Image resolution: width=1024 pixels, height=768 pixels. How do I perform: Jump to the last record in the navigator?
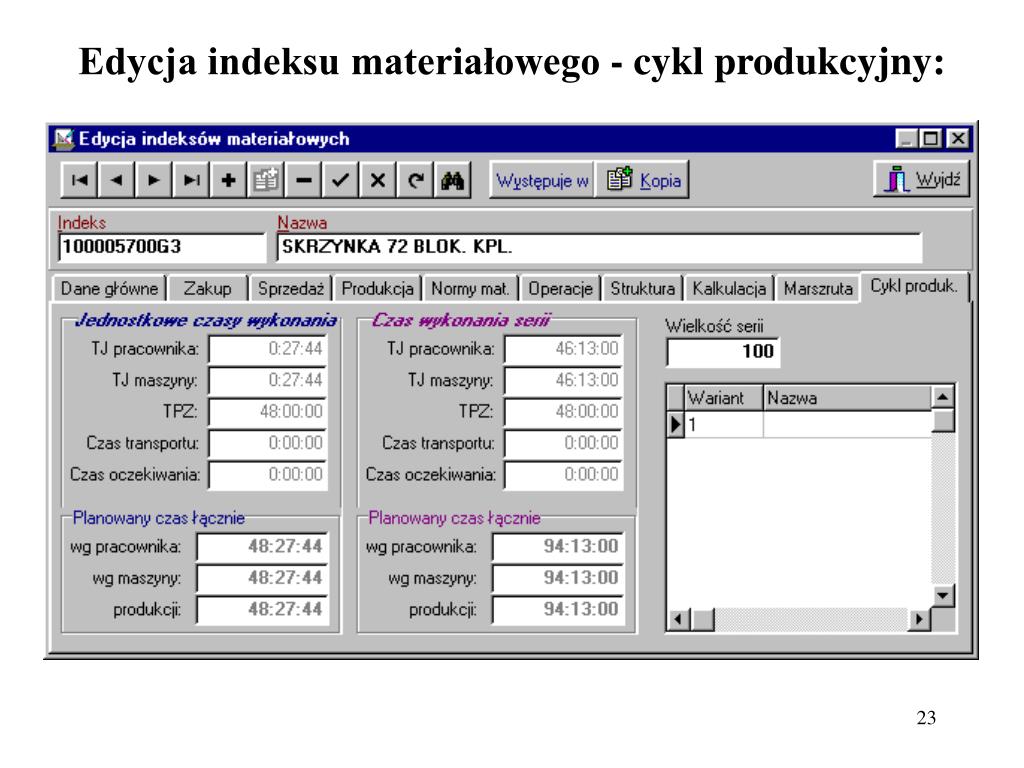pyautogui.click(x=191, y=180)
